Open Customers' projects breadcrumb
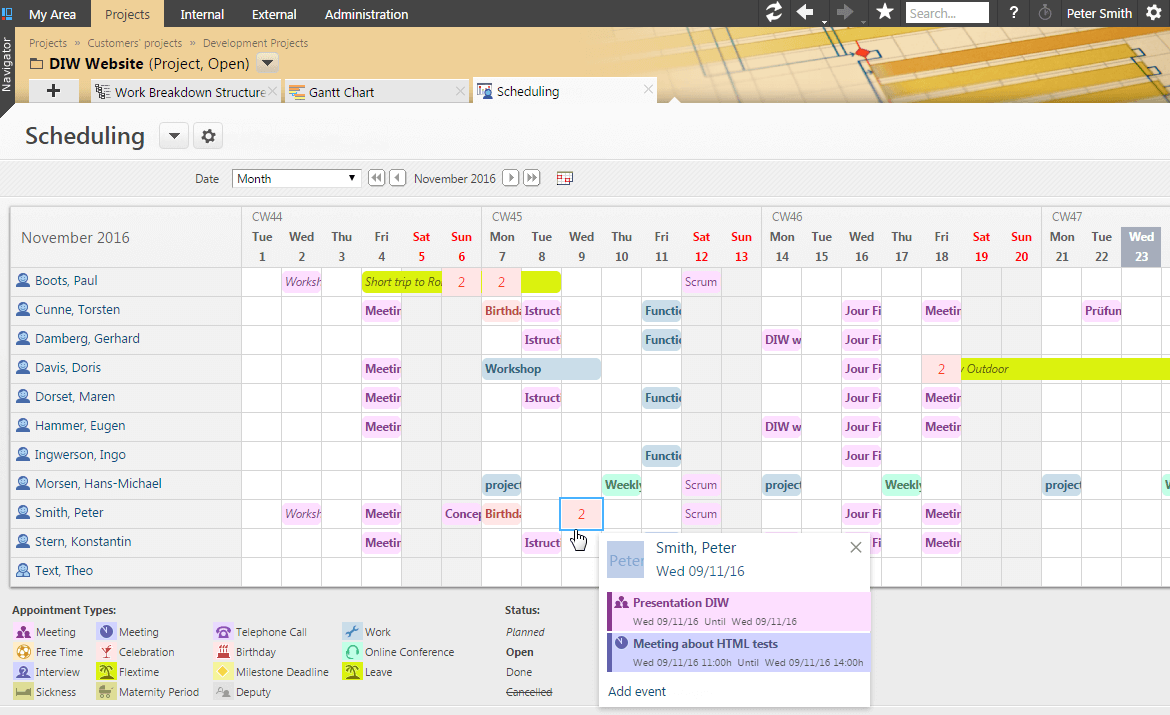The height and width of the screenshot is (715, 1170). pyautogui.click(x=134, y=43)
